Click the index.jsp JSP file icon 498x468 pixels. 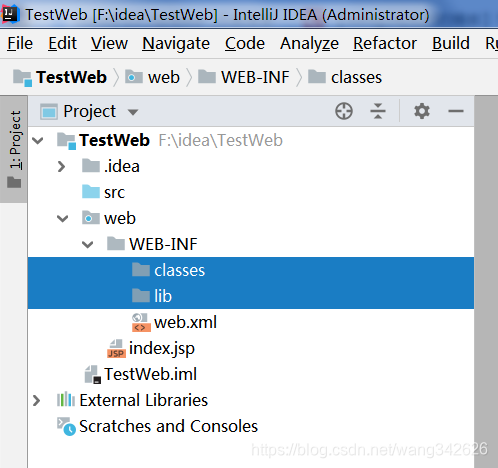[x=116, y=349]
